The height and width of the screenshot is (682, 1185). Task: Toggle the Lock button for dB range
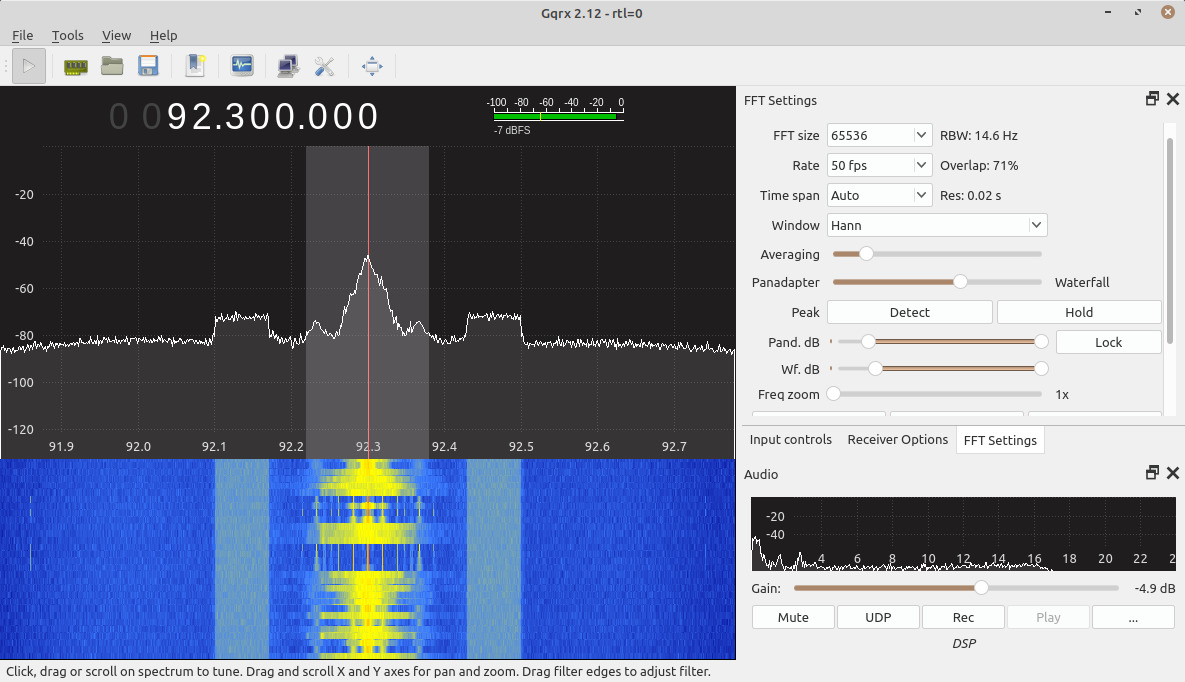coord(1109,341)
